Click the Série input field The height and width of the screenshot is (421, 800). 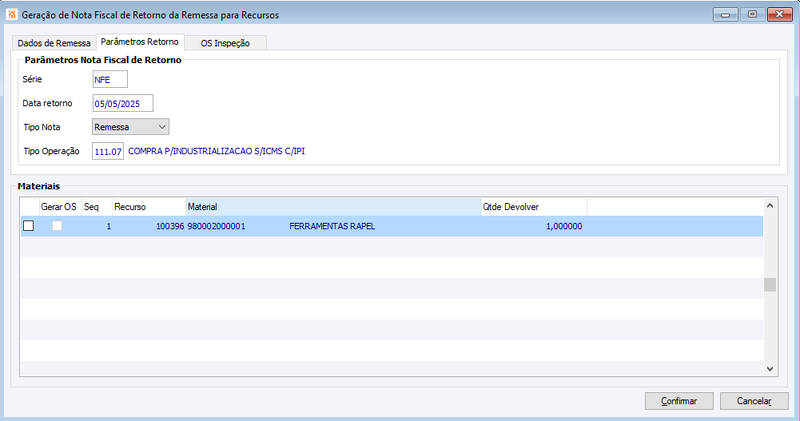[110, 80]
